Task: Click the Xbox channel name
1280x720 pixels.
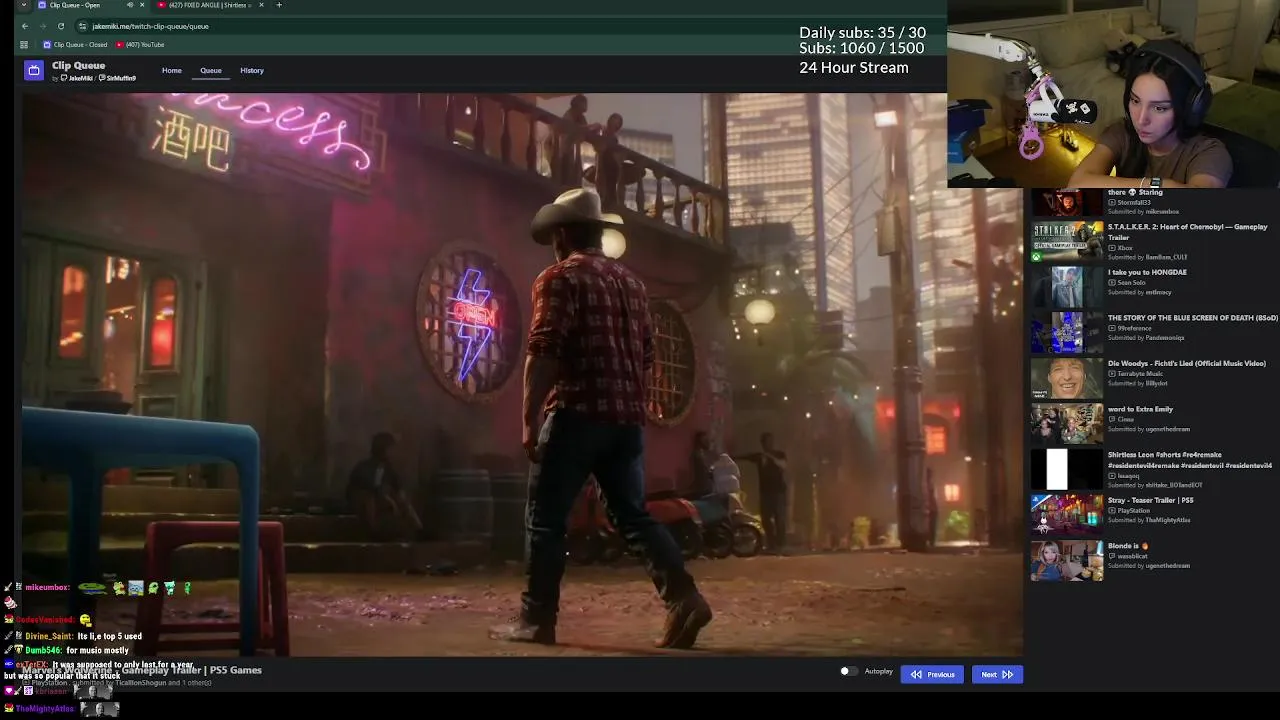Action: click(1125, 247)
